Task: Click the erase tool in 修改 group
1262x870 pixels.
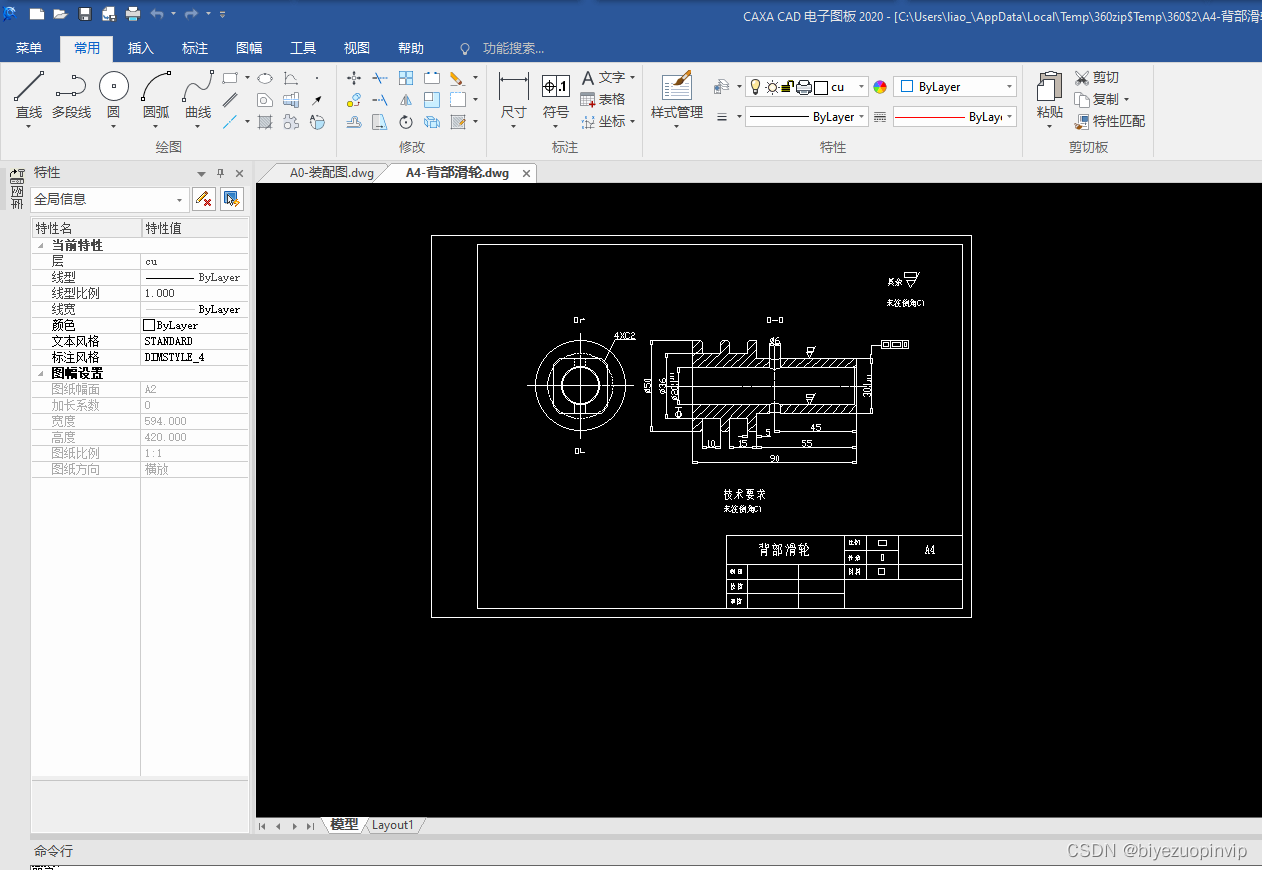Action: (x=456, y=77)
